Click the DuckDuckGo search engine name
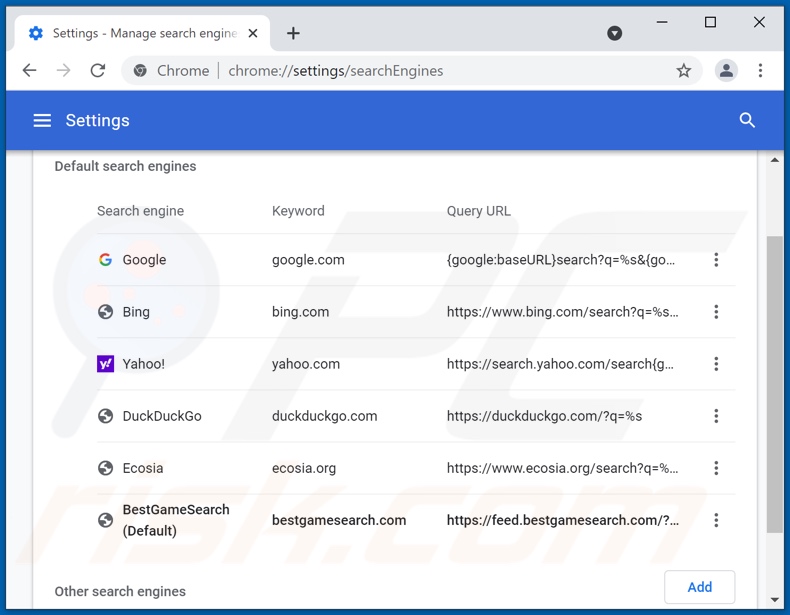 162,416
